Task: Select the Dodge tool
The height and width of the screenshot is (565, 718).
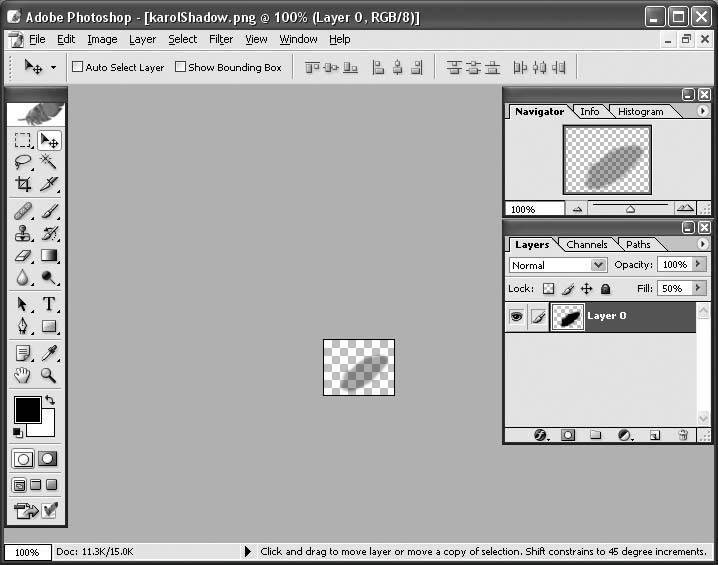Action: tap(49, 277)
